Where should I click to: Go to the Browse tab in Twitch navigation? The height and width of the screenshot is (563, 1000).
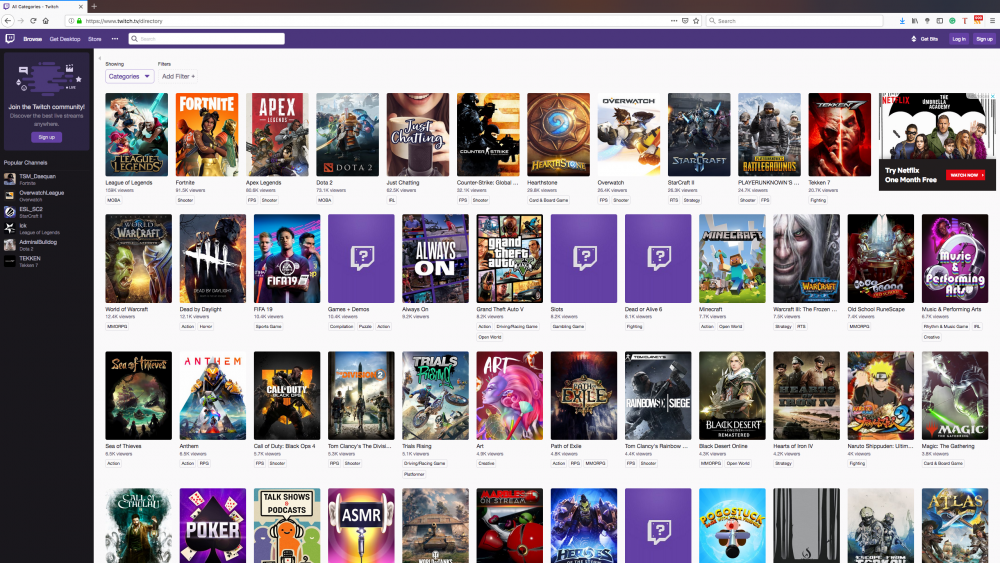pyautogui.click(x=33, y=39)
